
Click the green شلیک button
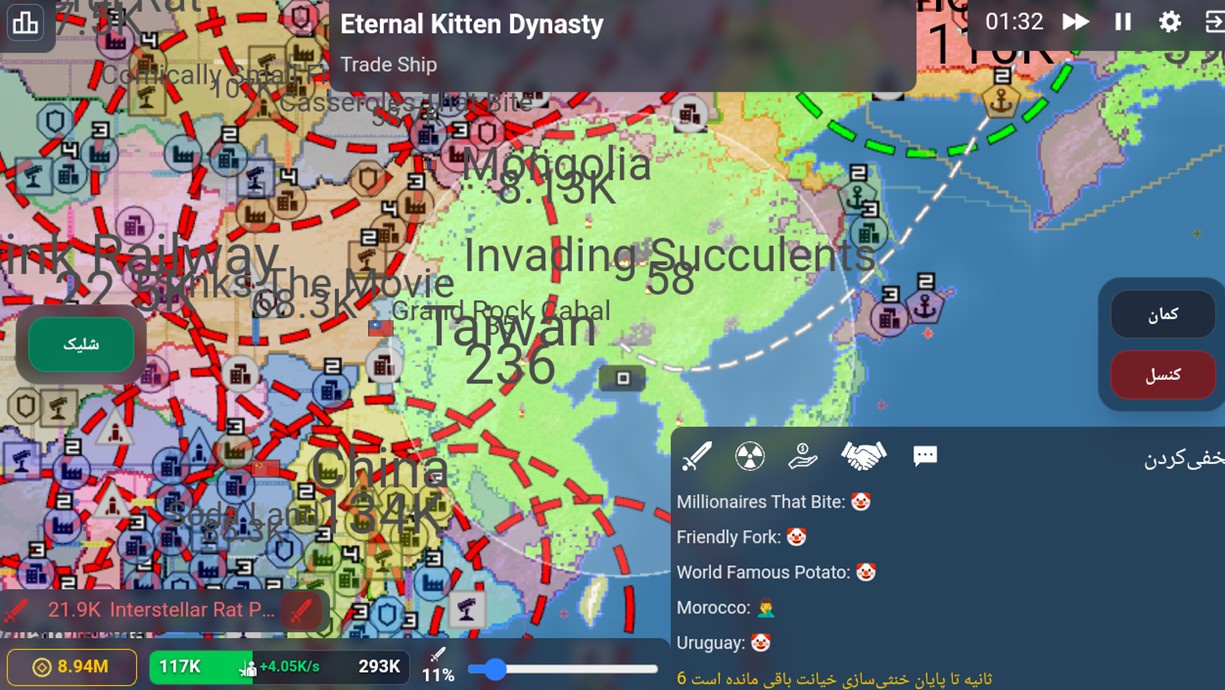pos(81,344)
